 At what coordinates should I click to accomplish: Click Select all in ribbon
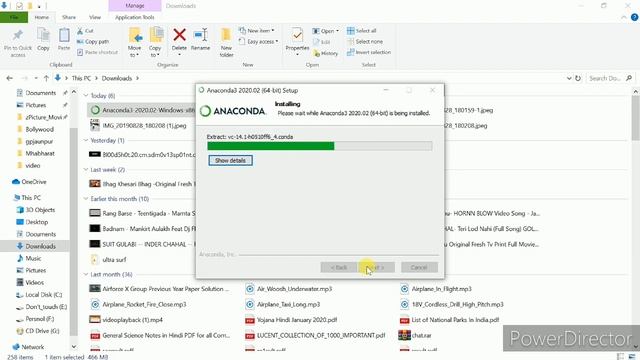(x=362, y=31)
